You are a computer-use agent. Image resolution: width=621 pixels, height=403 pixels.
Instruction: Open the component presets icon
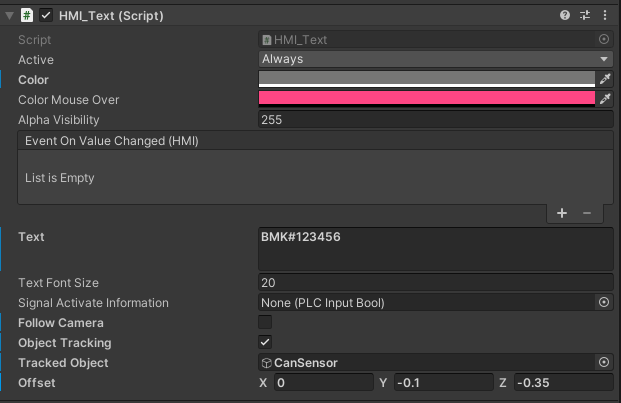[x=585, y=16]
